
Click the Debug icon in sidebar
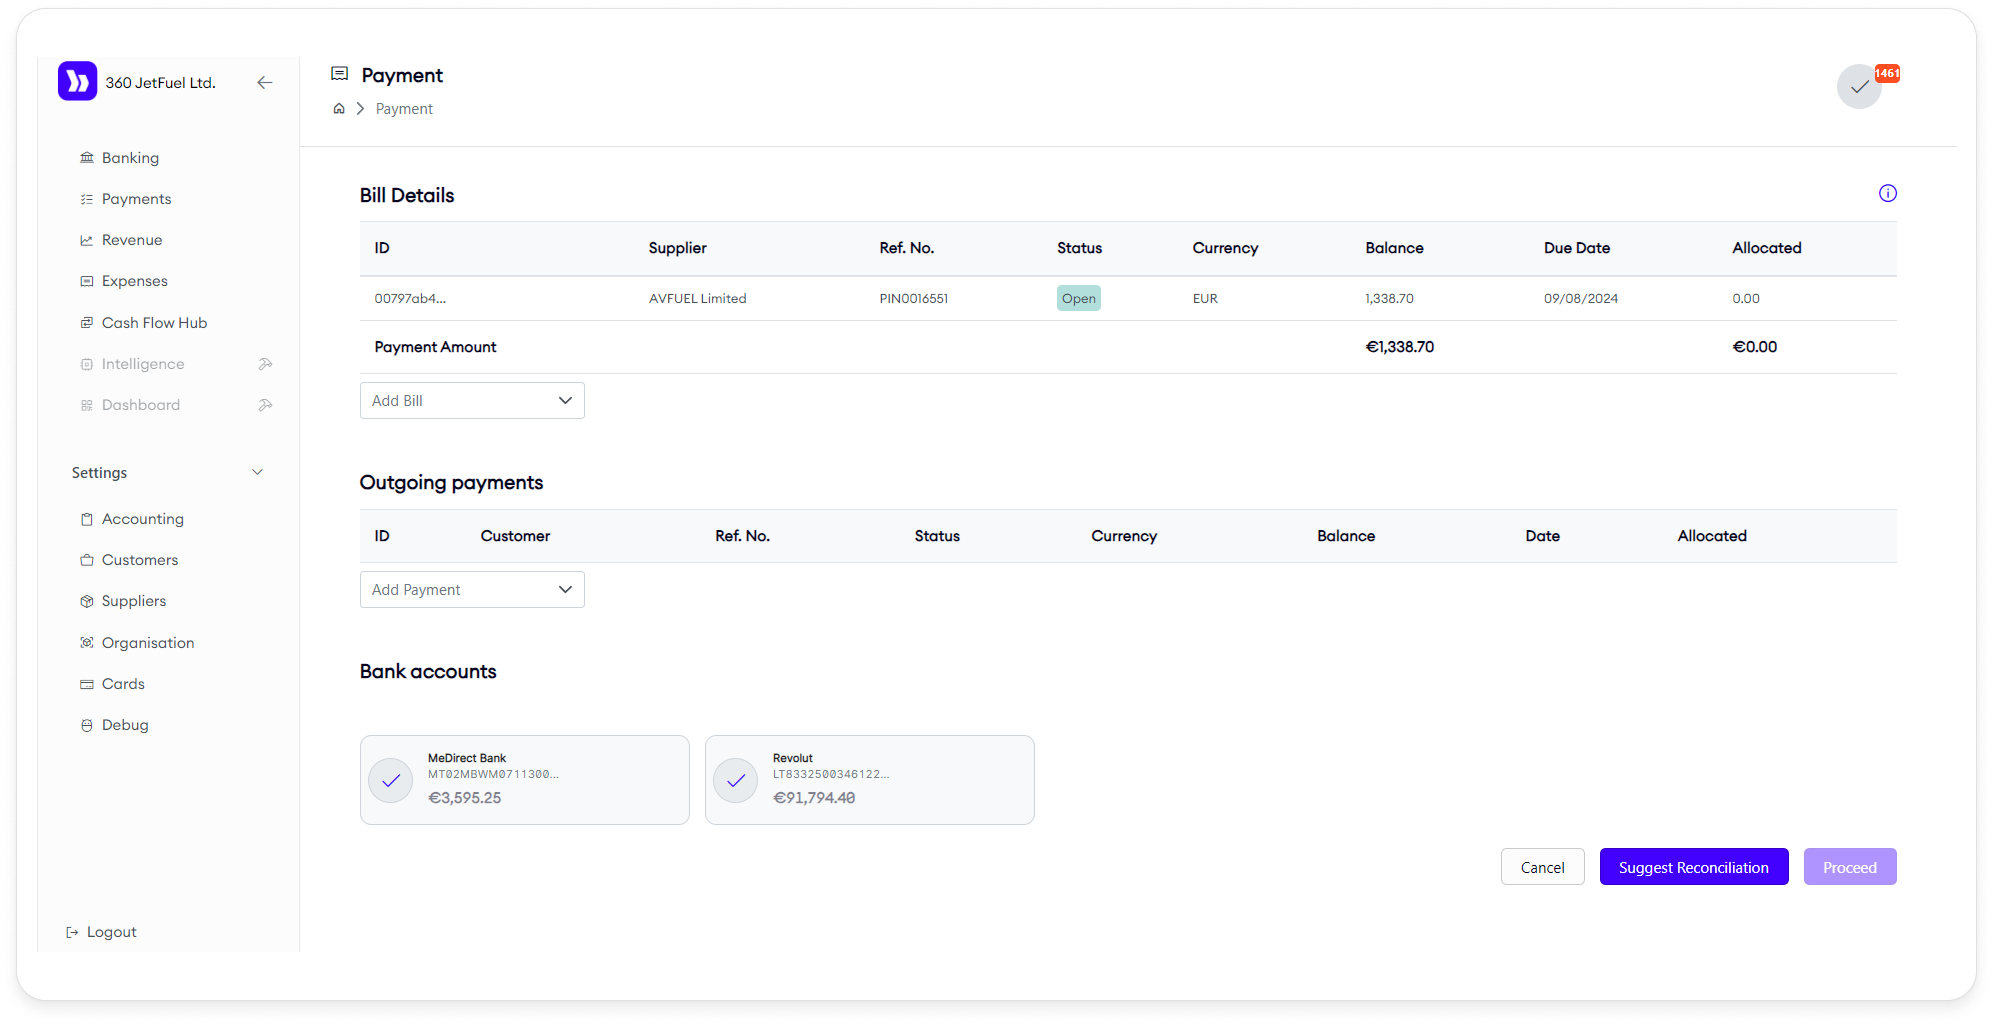(x=87, y=725)
